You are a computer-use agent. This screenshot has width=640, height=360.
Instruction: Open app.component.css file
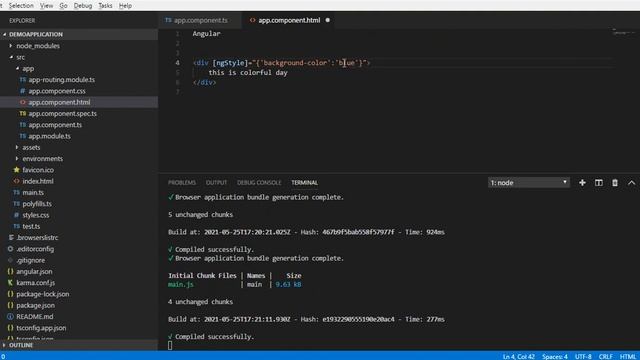(79, 91)
